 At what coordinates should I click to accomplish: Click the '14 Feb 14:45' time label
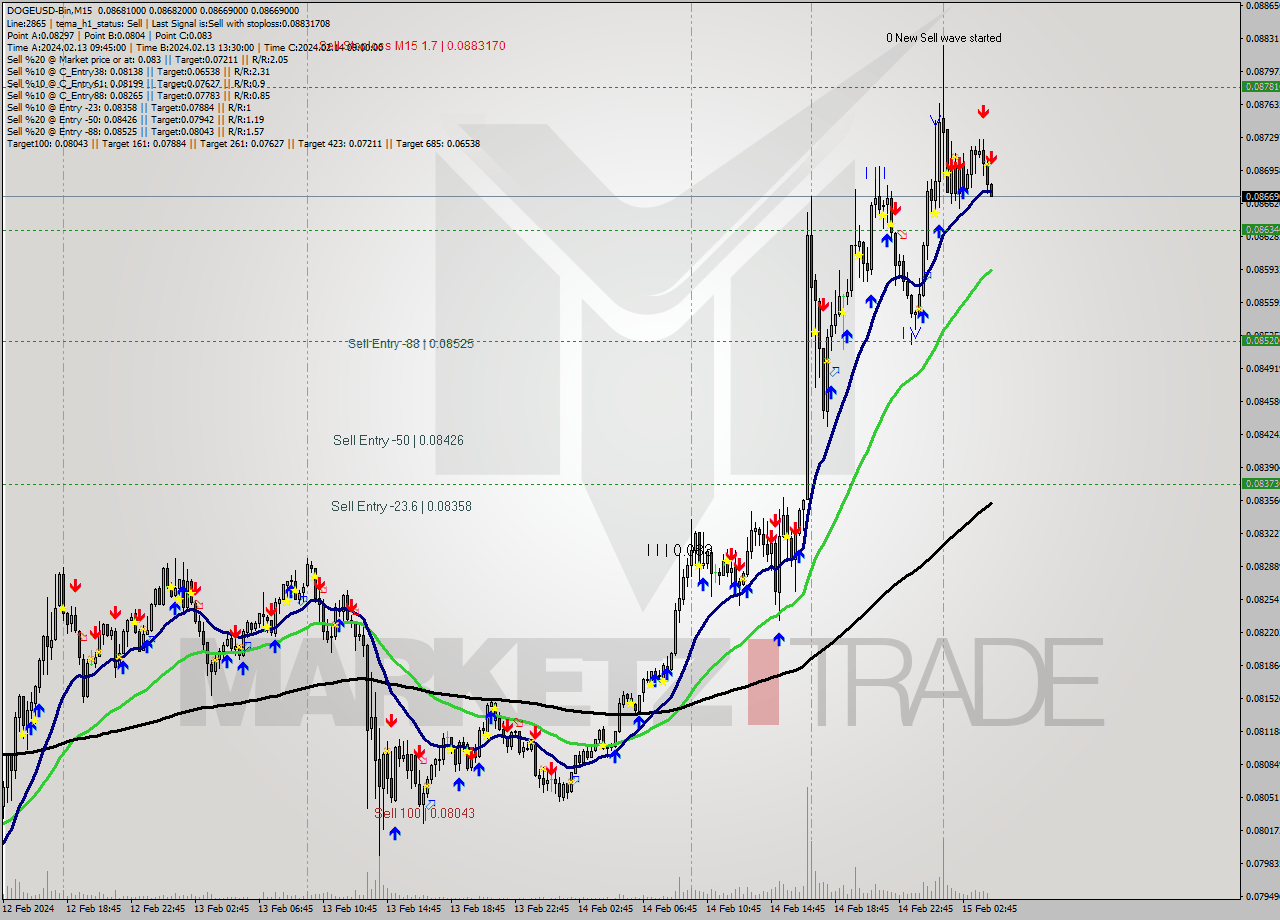(x=798, y=909)
